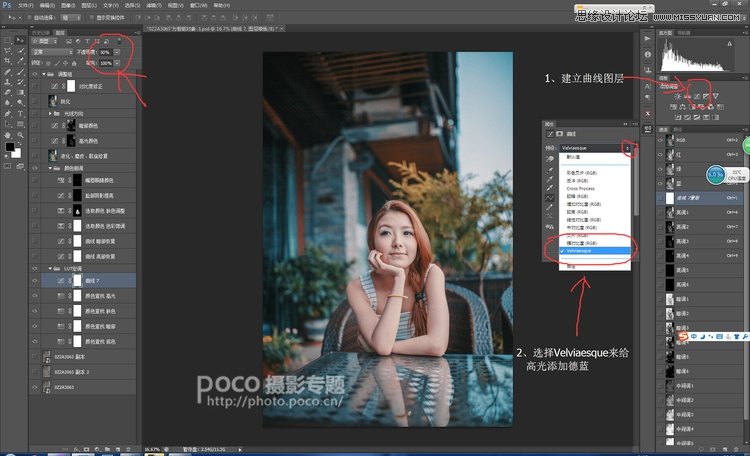Select the Crop tool
This screenshot has width=750, height=456.
(x=8, y=61)
